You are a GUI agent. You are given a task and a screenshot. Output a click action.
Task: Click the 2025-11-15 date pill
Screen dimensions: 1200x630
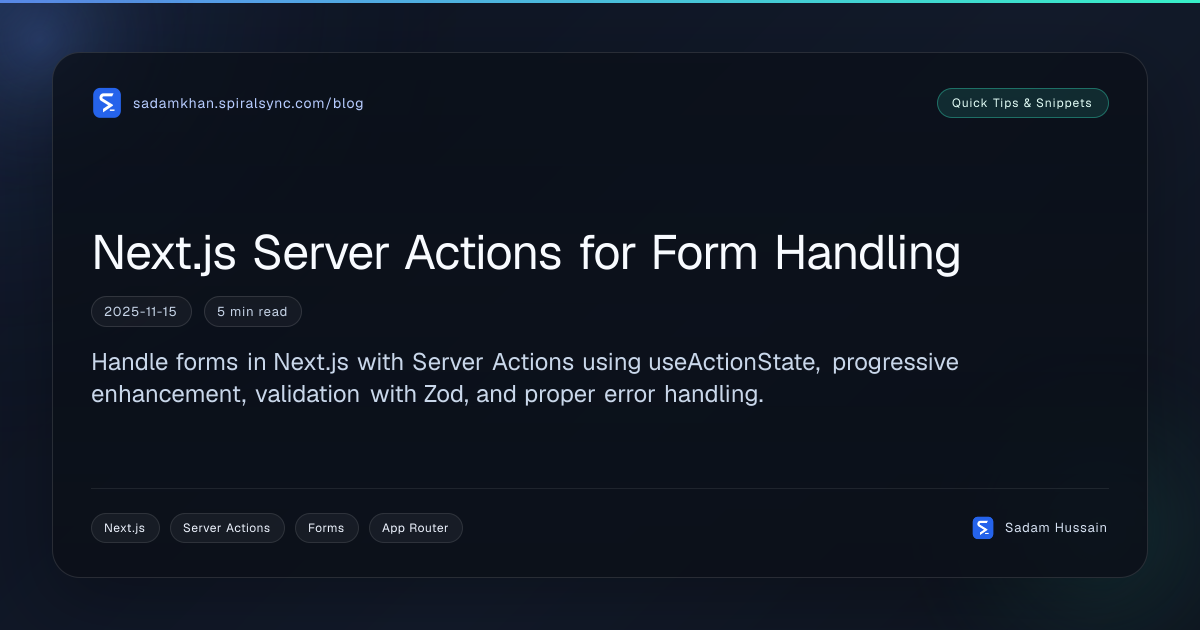[x=141, y=312]
